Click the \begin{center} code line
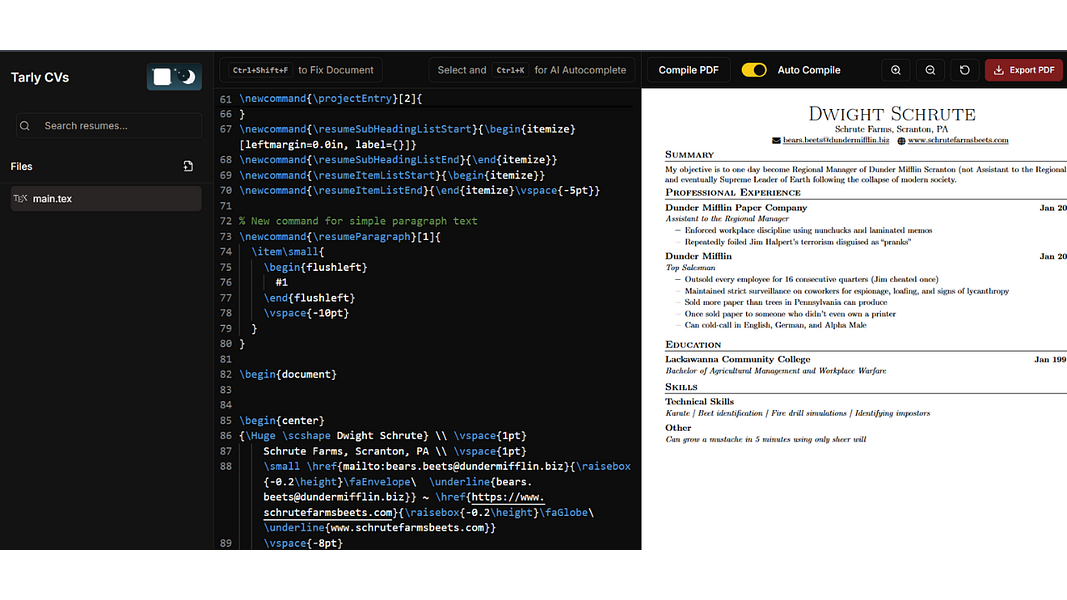 pyautogui.click(x=282, y=420)
